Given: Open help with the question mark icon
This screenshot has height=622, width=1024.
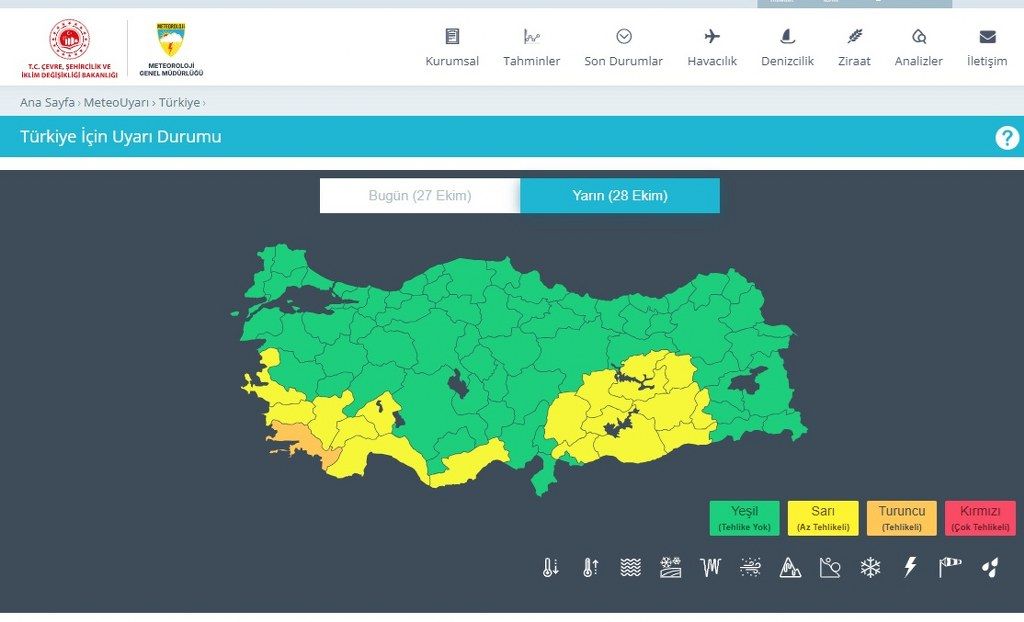Looking at the screenshot, I should click(1006, 138).
